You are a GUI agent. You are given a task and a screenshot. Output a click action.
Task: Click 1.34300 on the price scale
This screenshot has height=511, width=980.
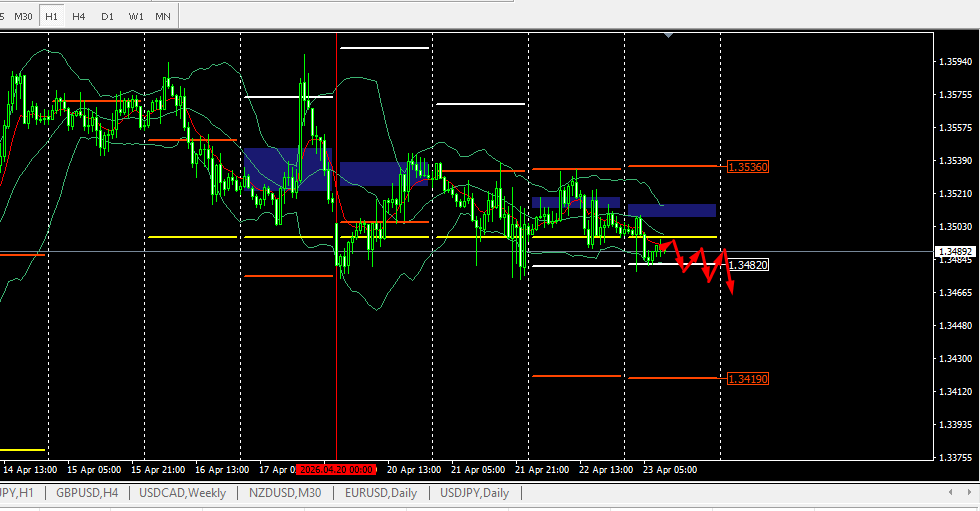[956, 359]
